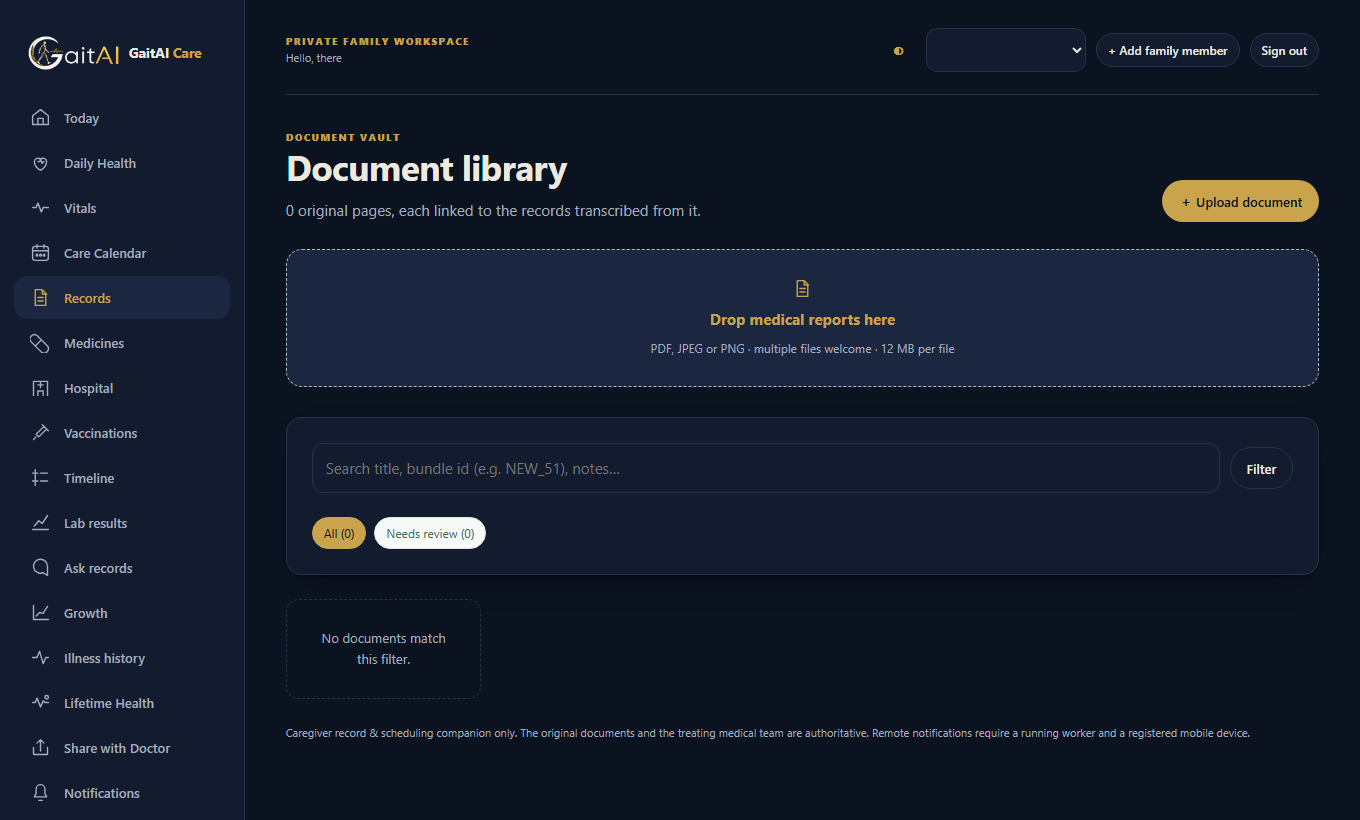The width and height of the screenshot is (1360, 820).
Task: Click the Growth chart icon
Action: pyautogui.click(x=40, y=613)
